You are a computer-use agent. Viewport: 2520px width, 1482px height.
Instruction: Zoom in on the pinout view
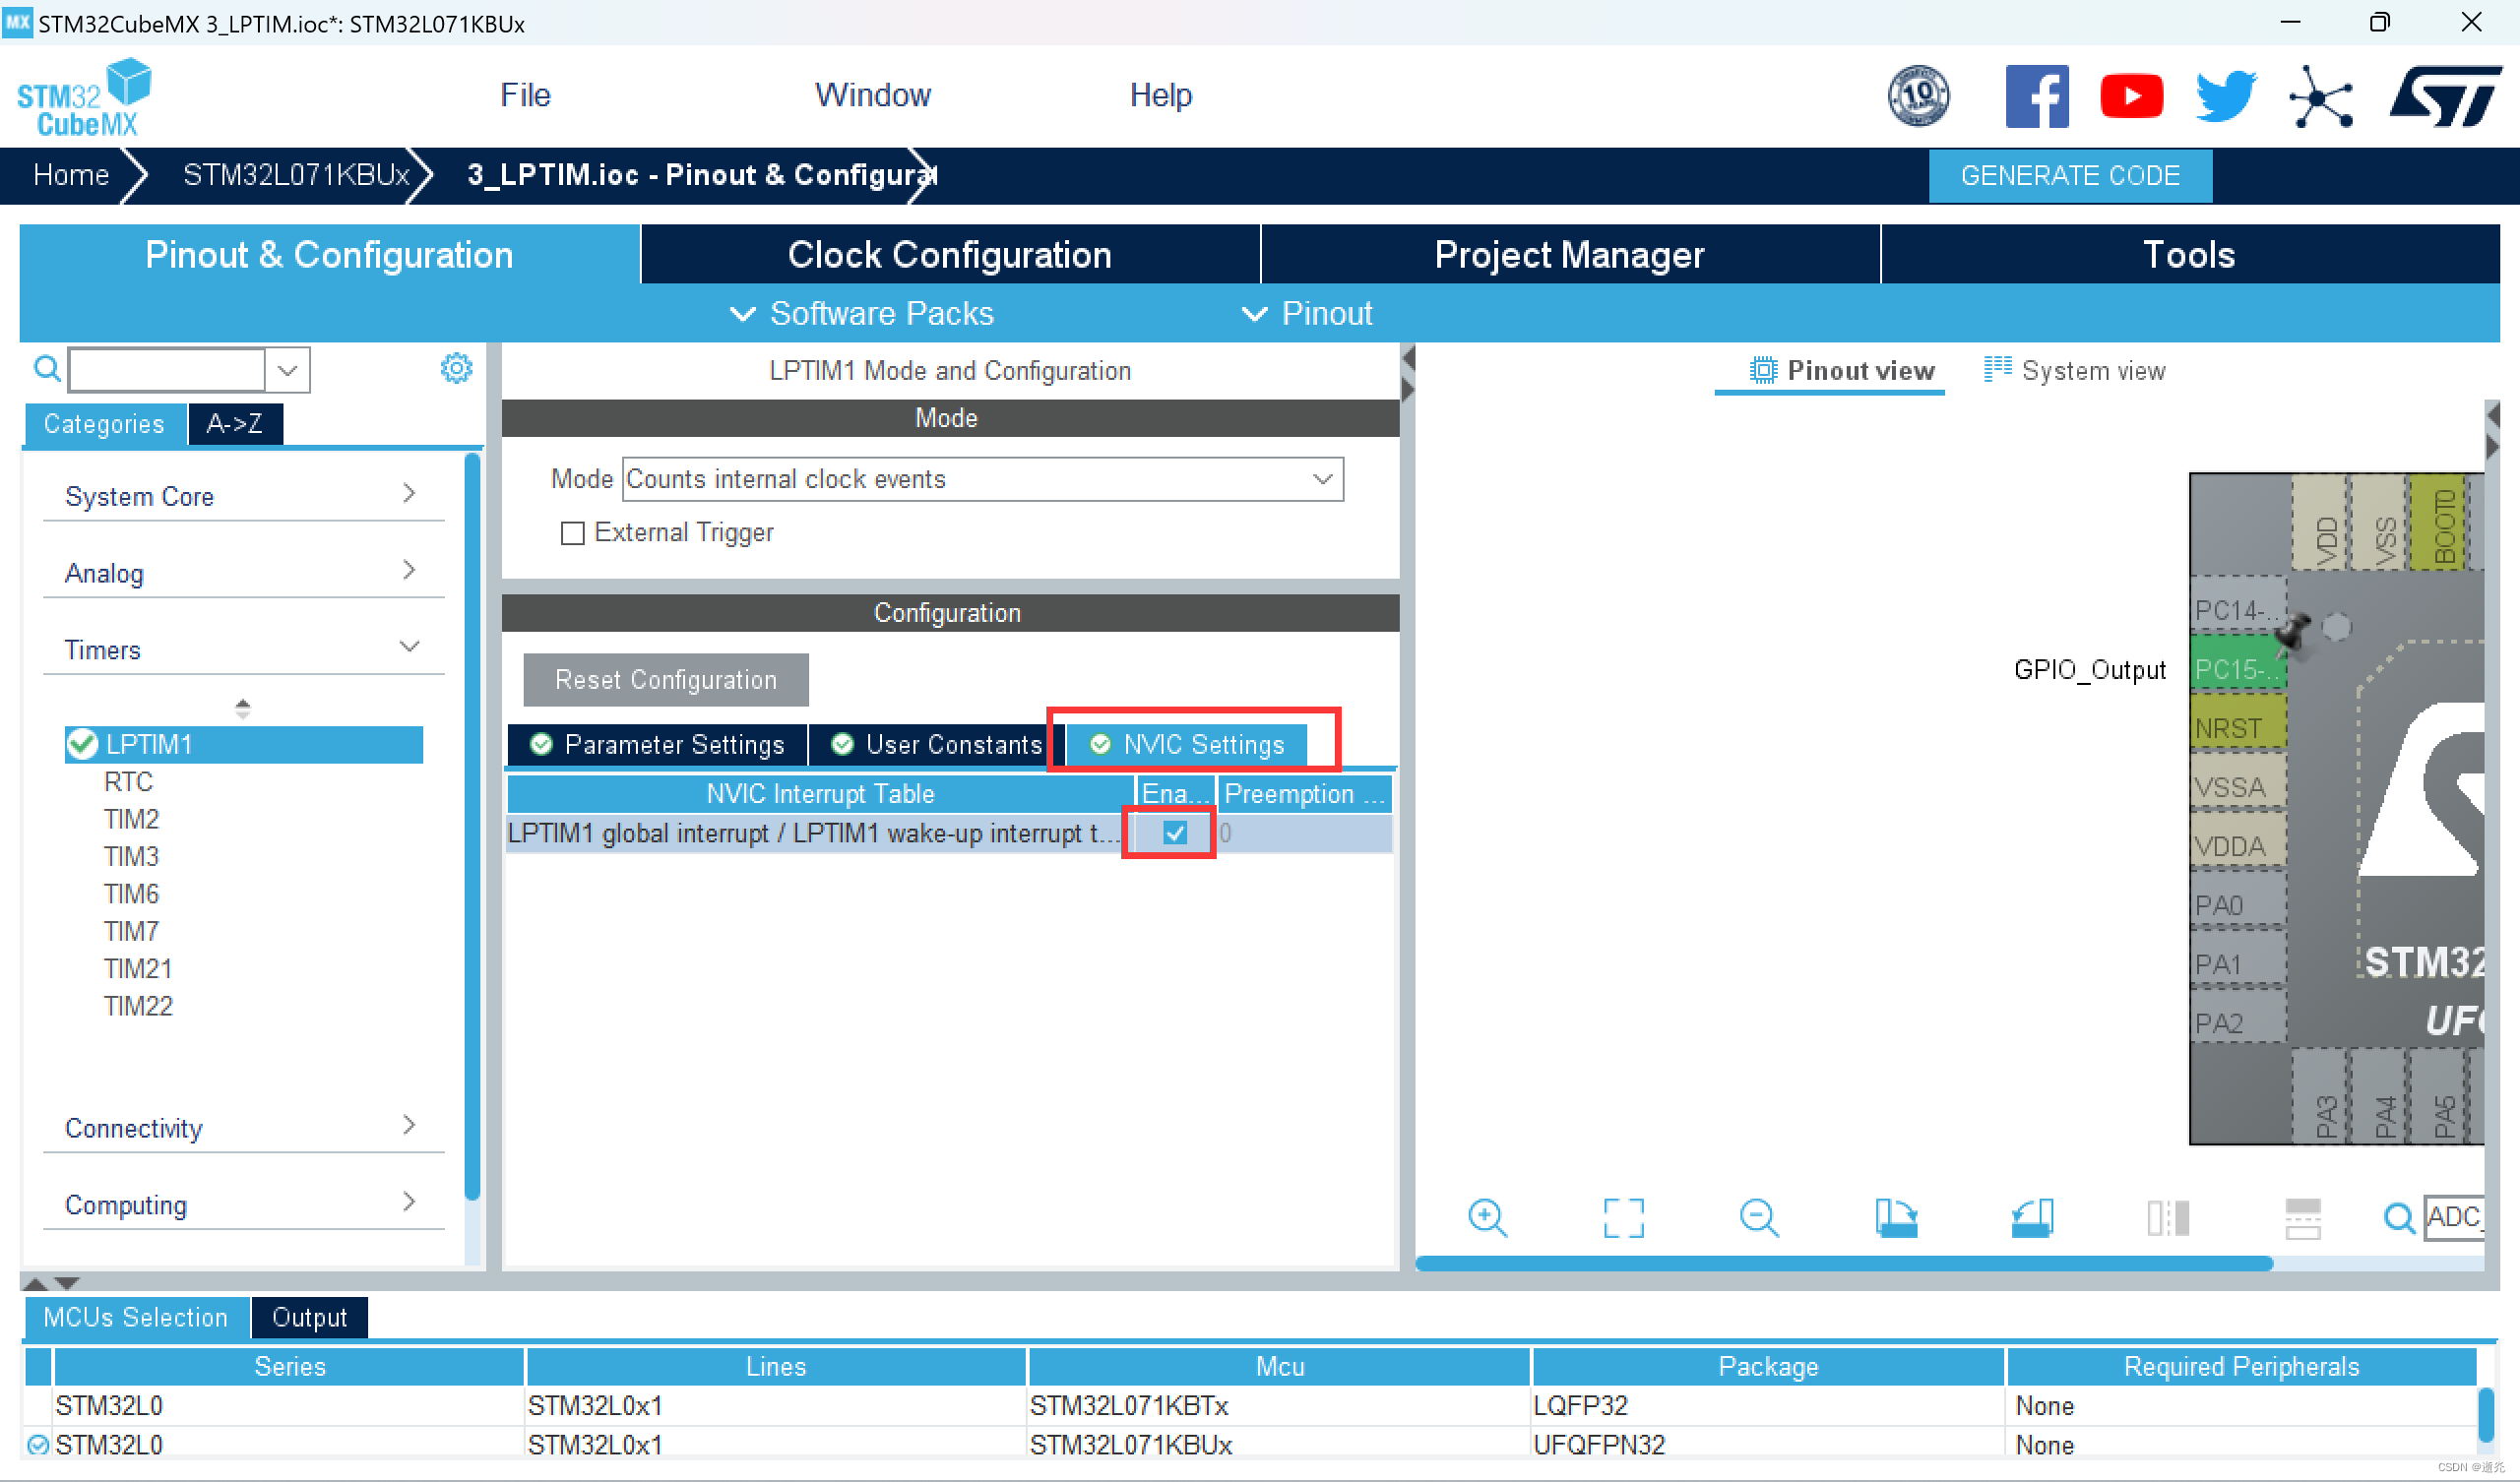pyautogui.click(x=1487, y=1218)
